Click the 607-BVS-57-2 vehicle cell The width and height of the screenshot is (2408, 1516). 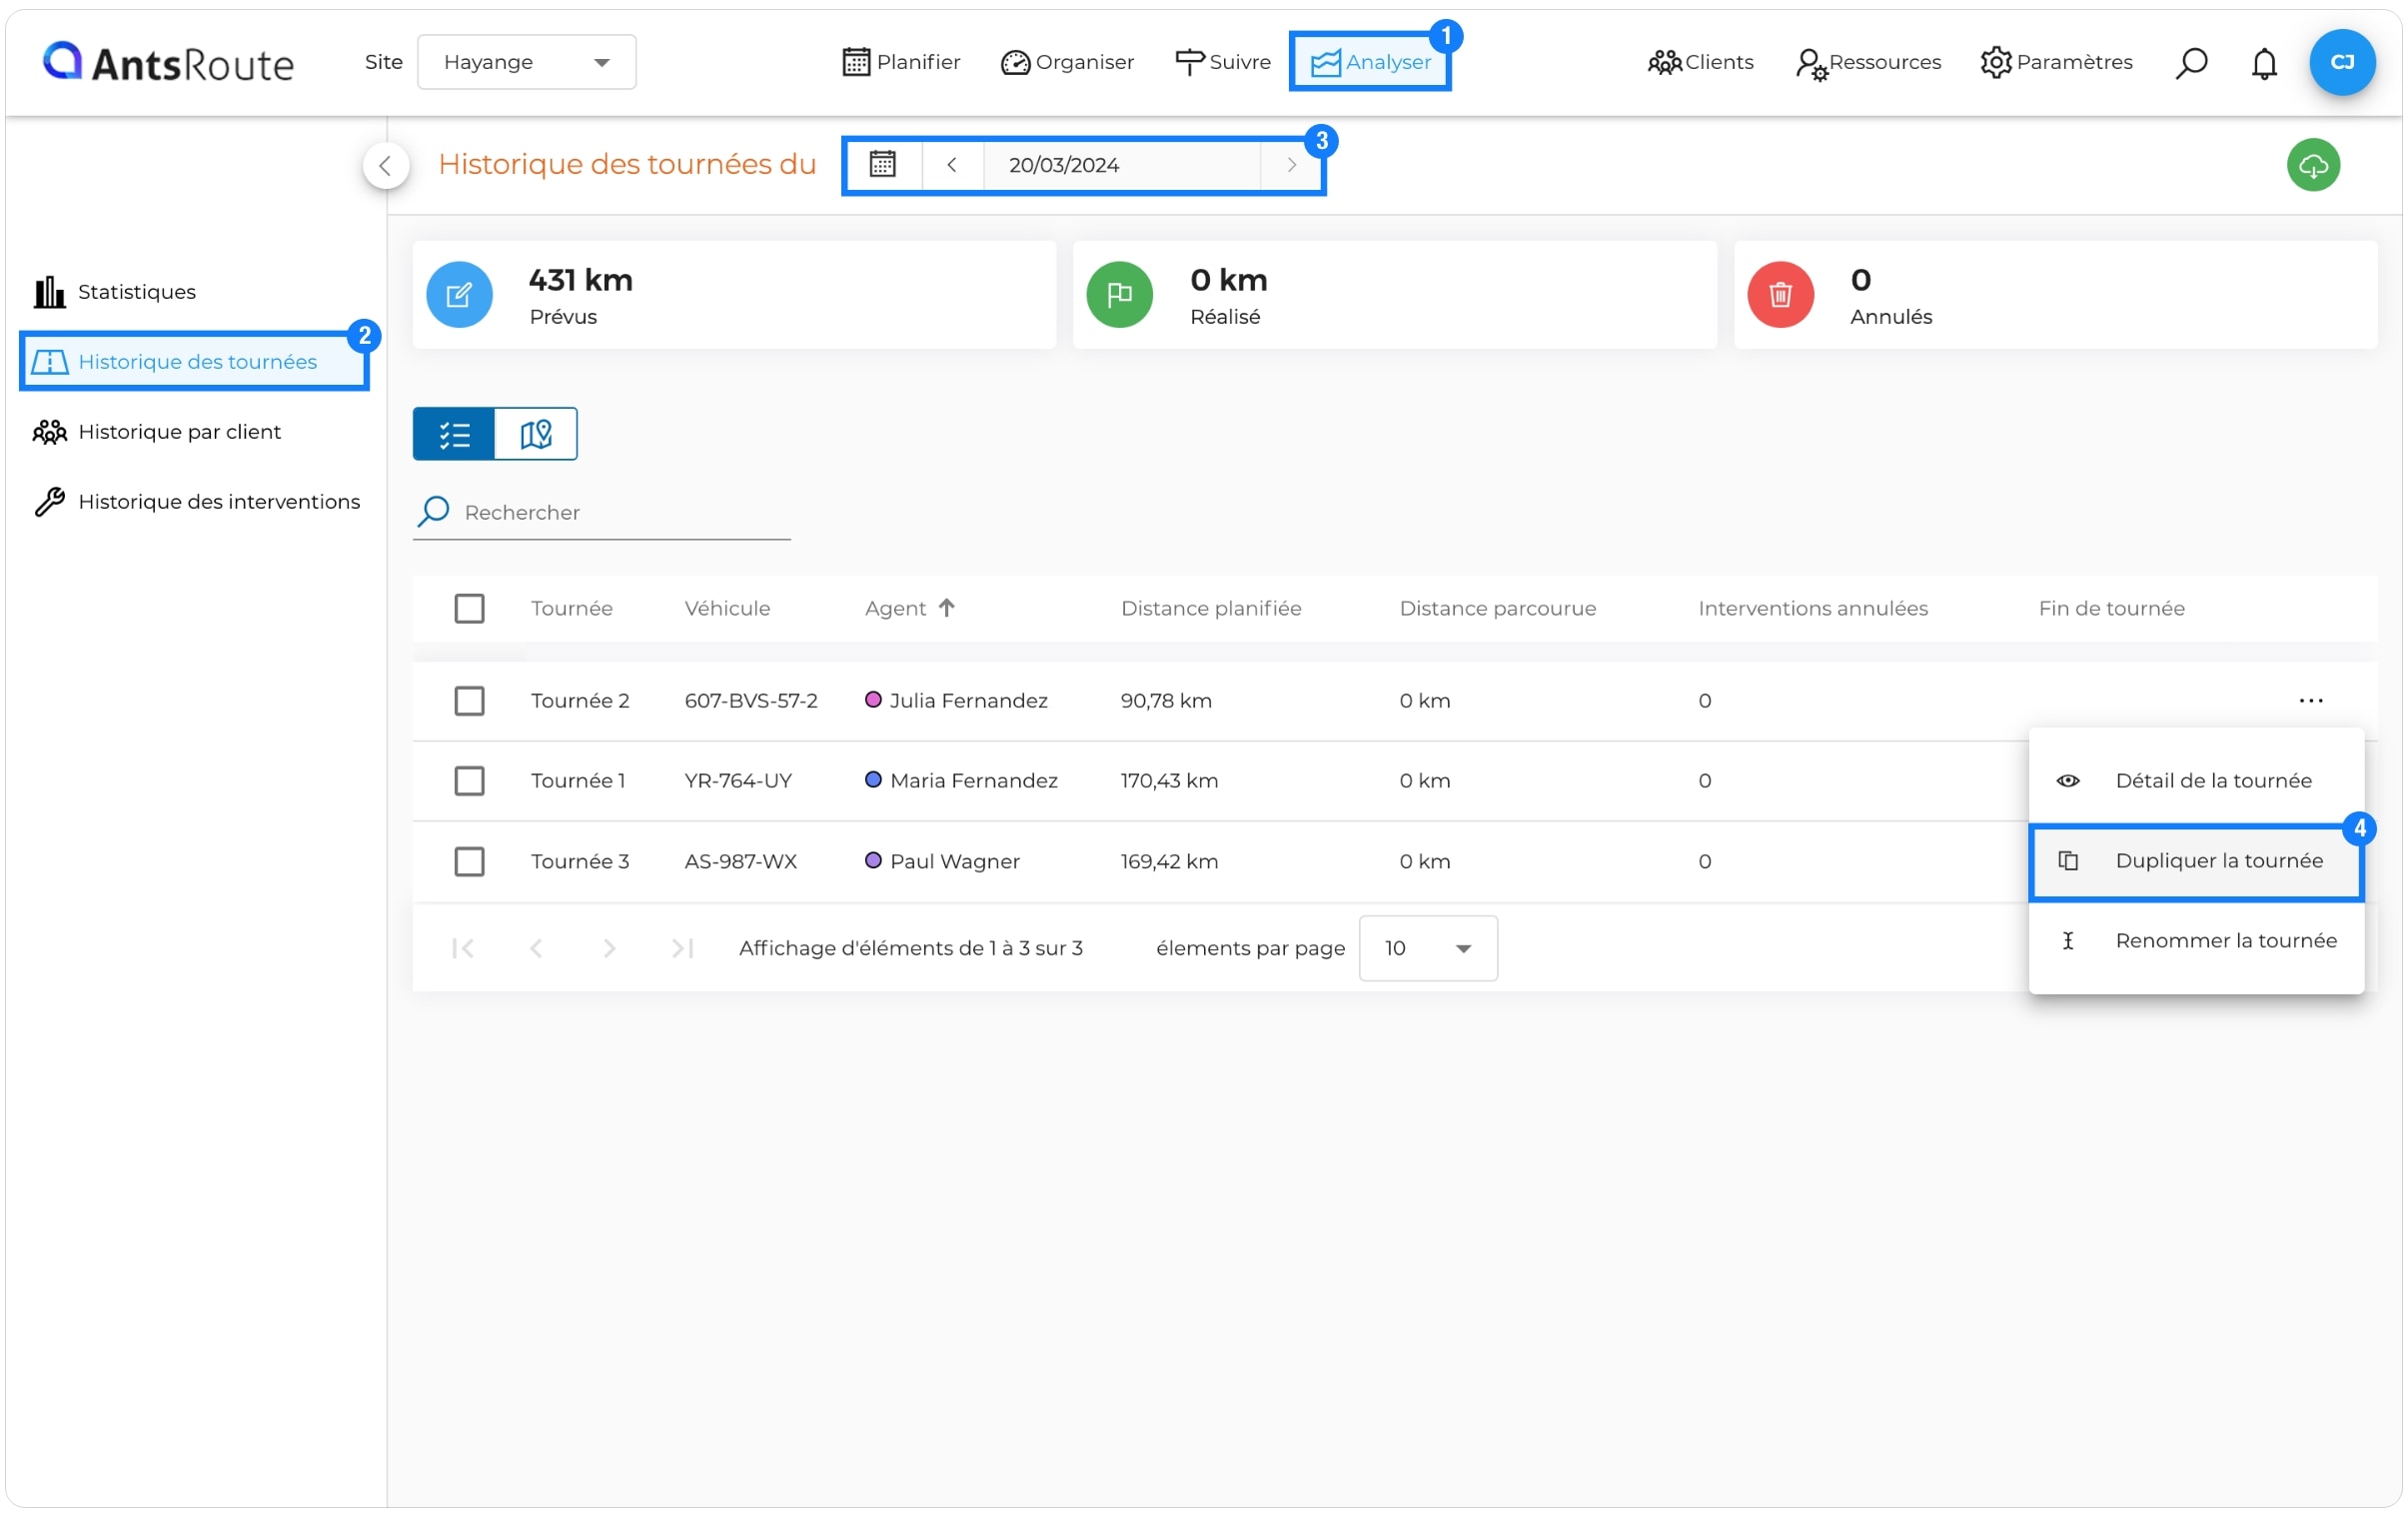click(751, 700)
